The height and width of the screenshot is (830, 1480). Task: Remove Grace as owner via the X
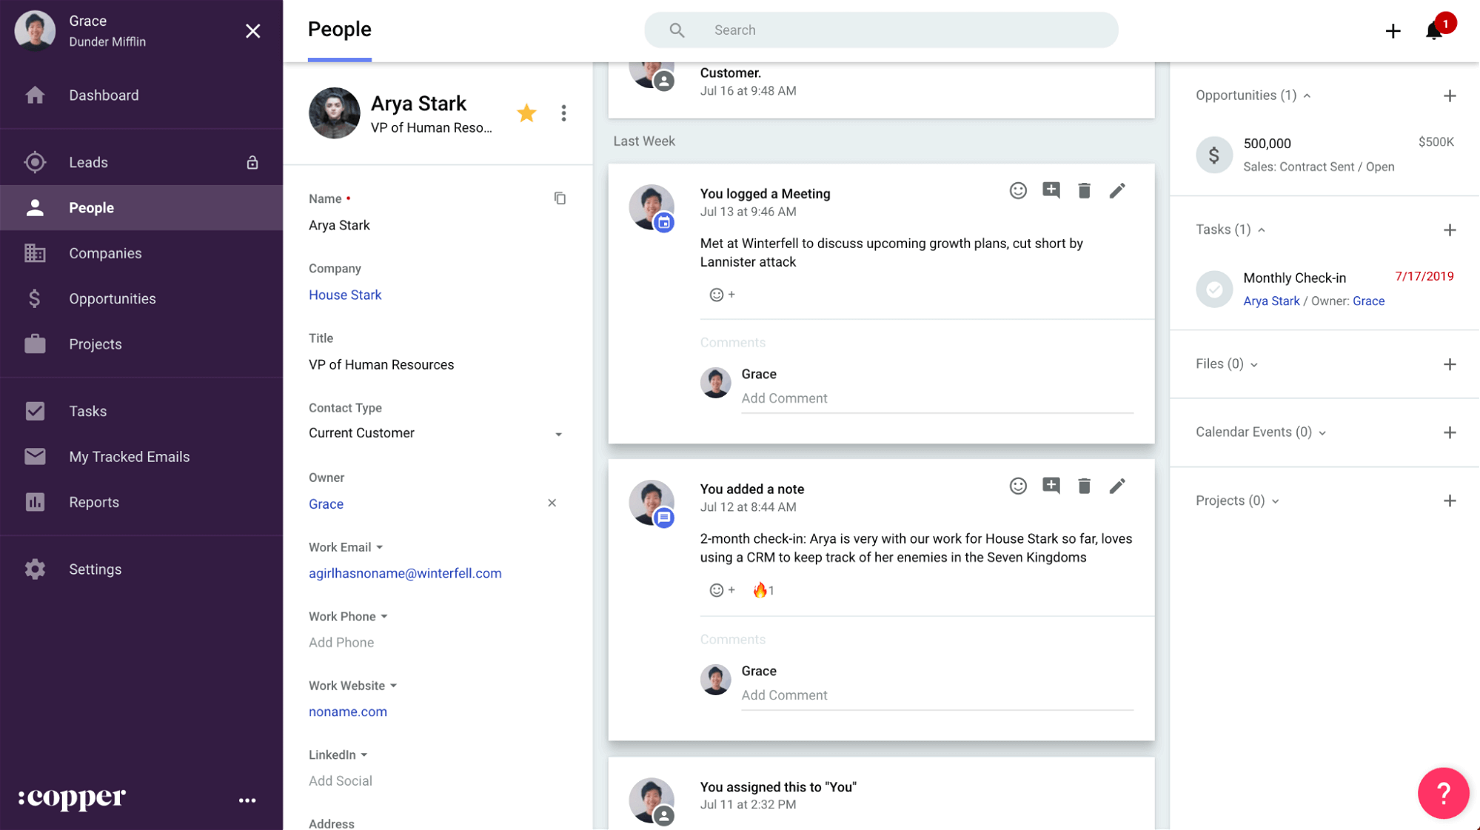(551, 503)
